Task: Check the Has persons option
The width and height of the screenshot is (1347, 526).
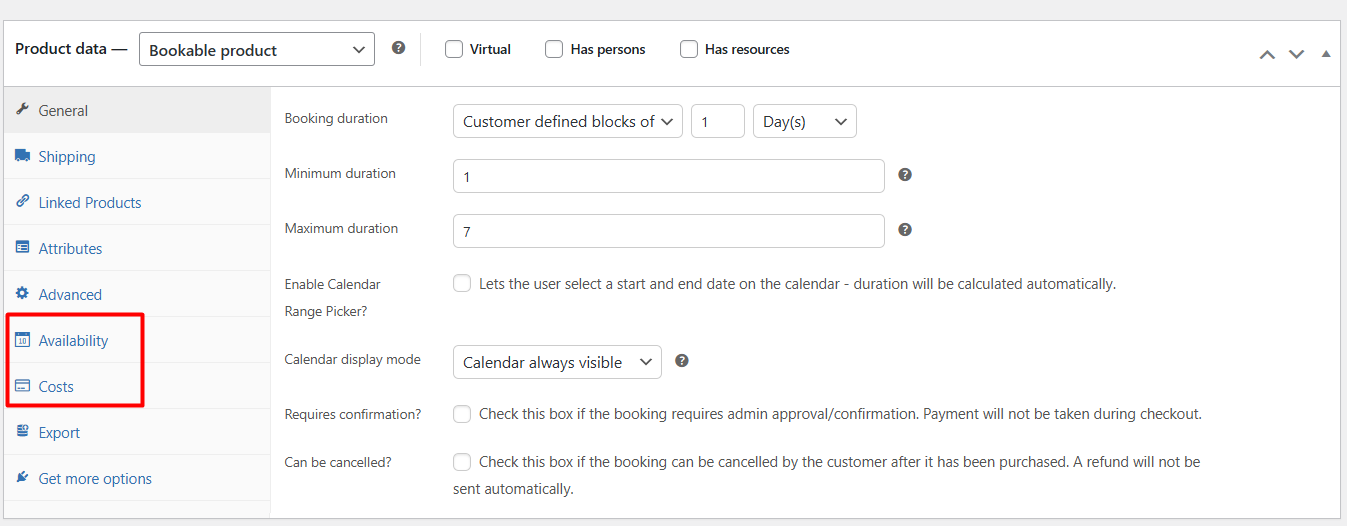Action: [554, 49]
